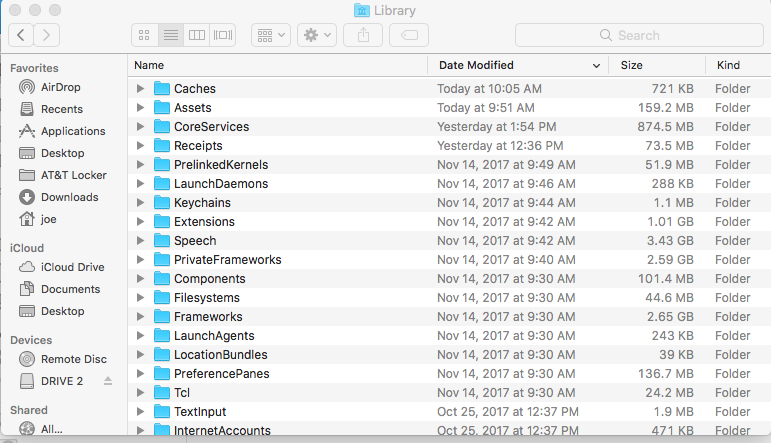The image size is (771, 443).
Task: Eject DRIVE 2
Action: (x=108, y=381)
